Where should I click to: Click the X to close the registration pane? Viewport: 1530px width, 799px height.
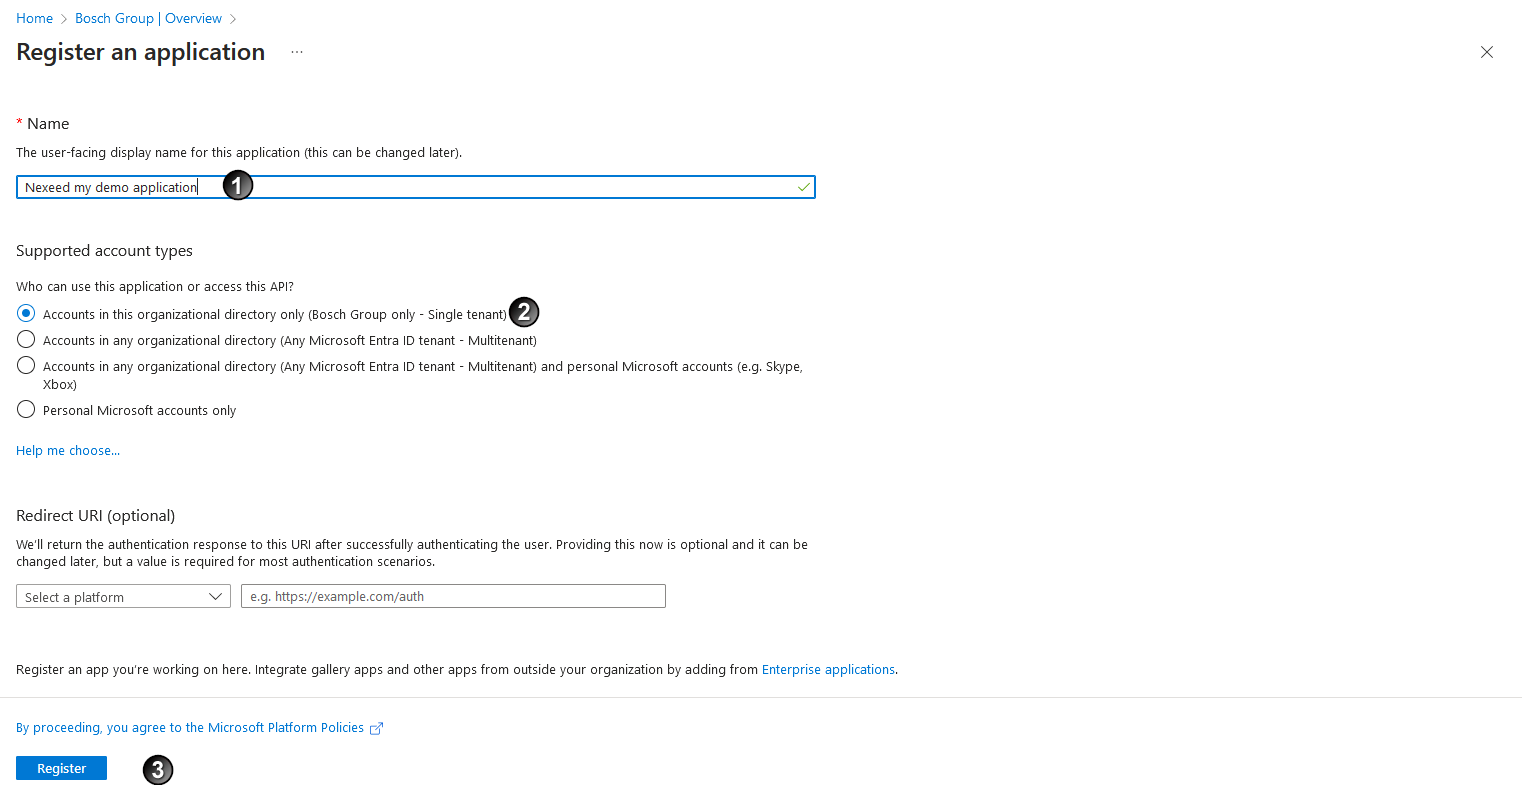coord(1487,52)
